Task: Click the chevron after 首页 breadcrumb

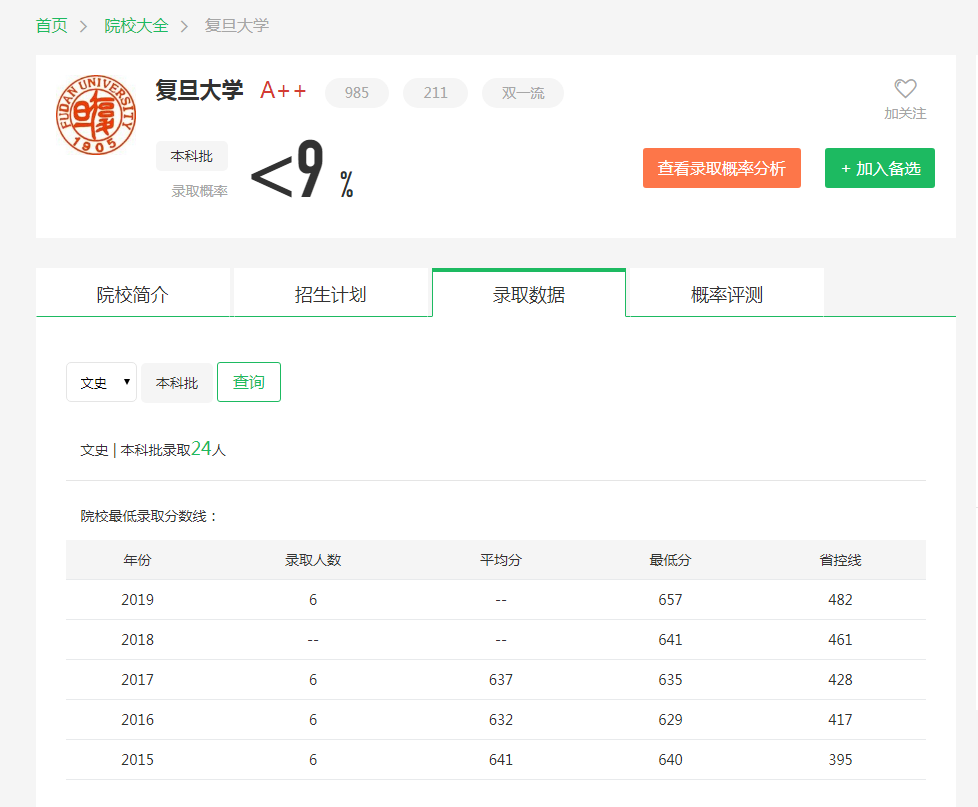Action: (x=83, y=26)
